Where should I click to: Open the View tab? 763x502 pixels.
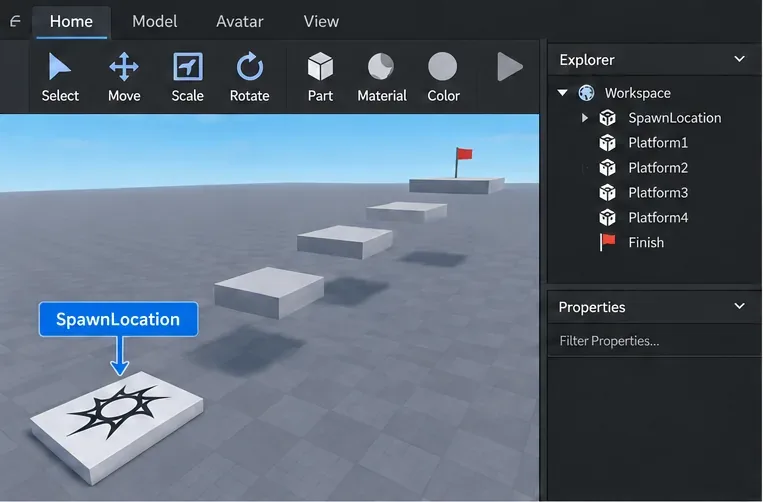coord(321,21)
